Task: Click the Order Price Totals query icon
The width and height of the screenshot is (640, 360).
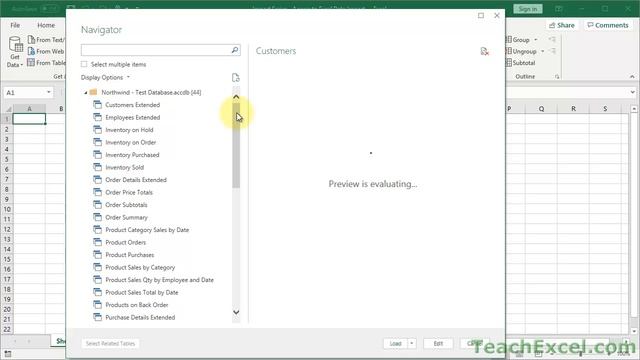Action: click(x=97, y=192)
